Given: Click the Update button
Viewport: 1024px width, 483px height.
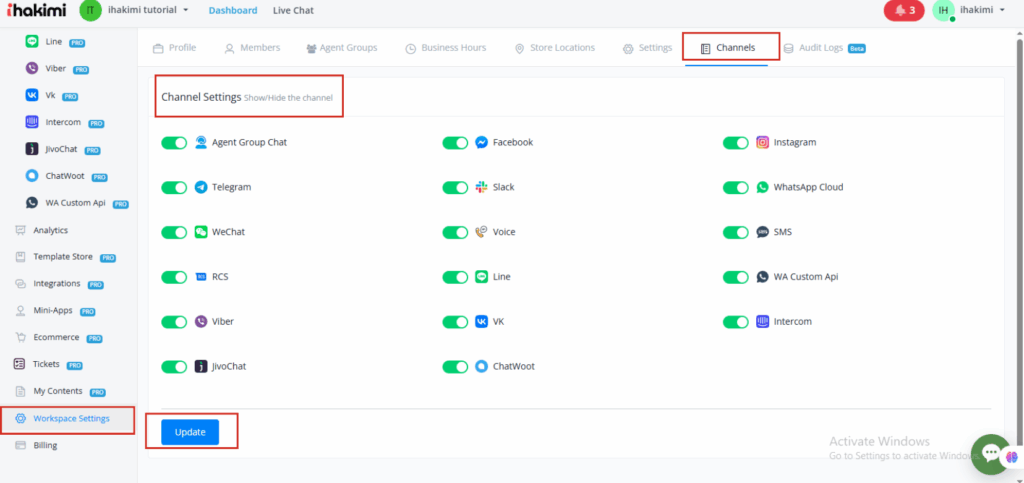Looking at the screenshot, I should [x=190, y=432].
